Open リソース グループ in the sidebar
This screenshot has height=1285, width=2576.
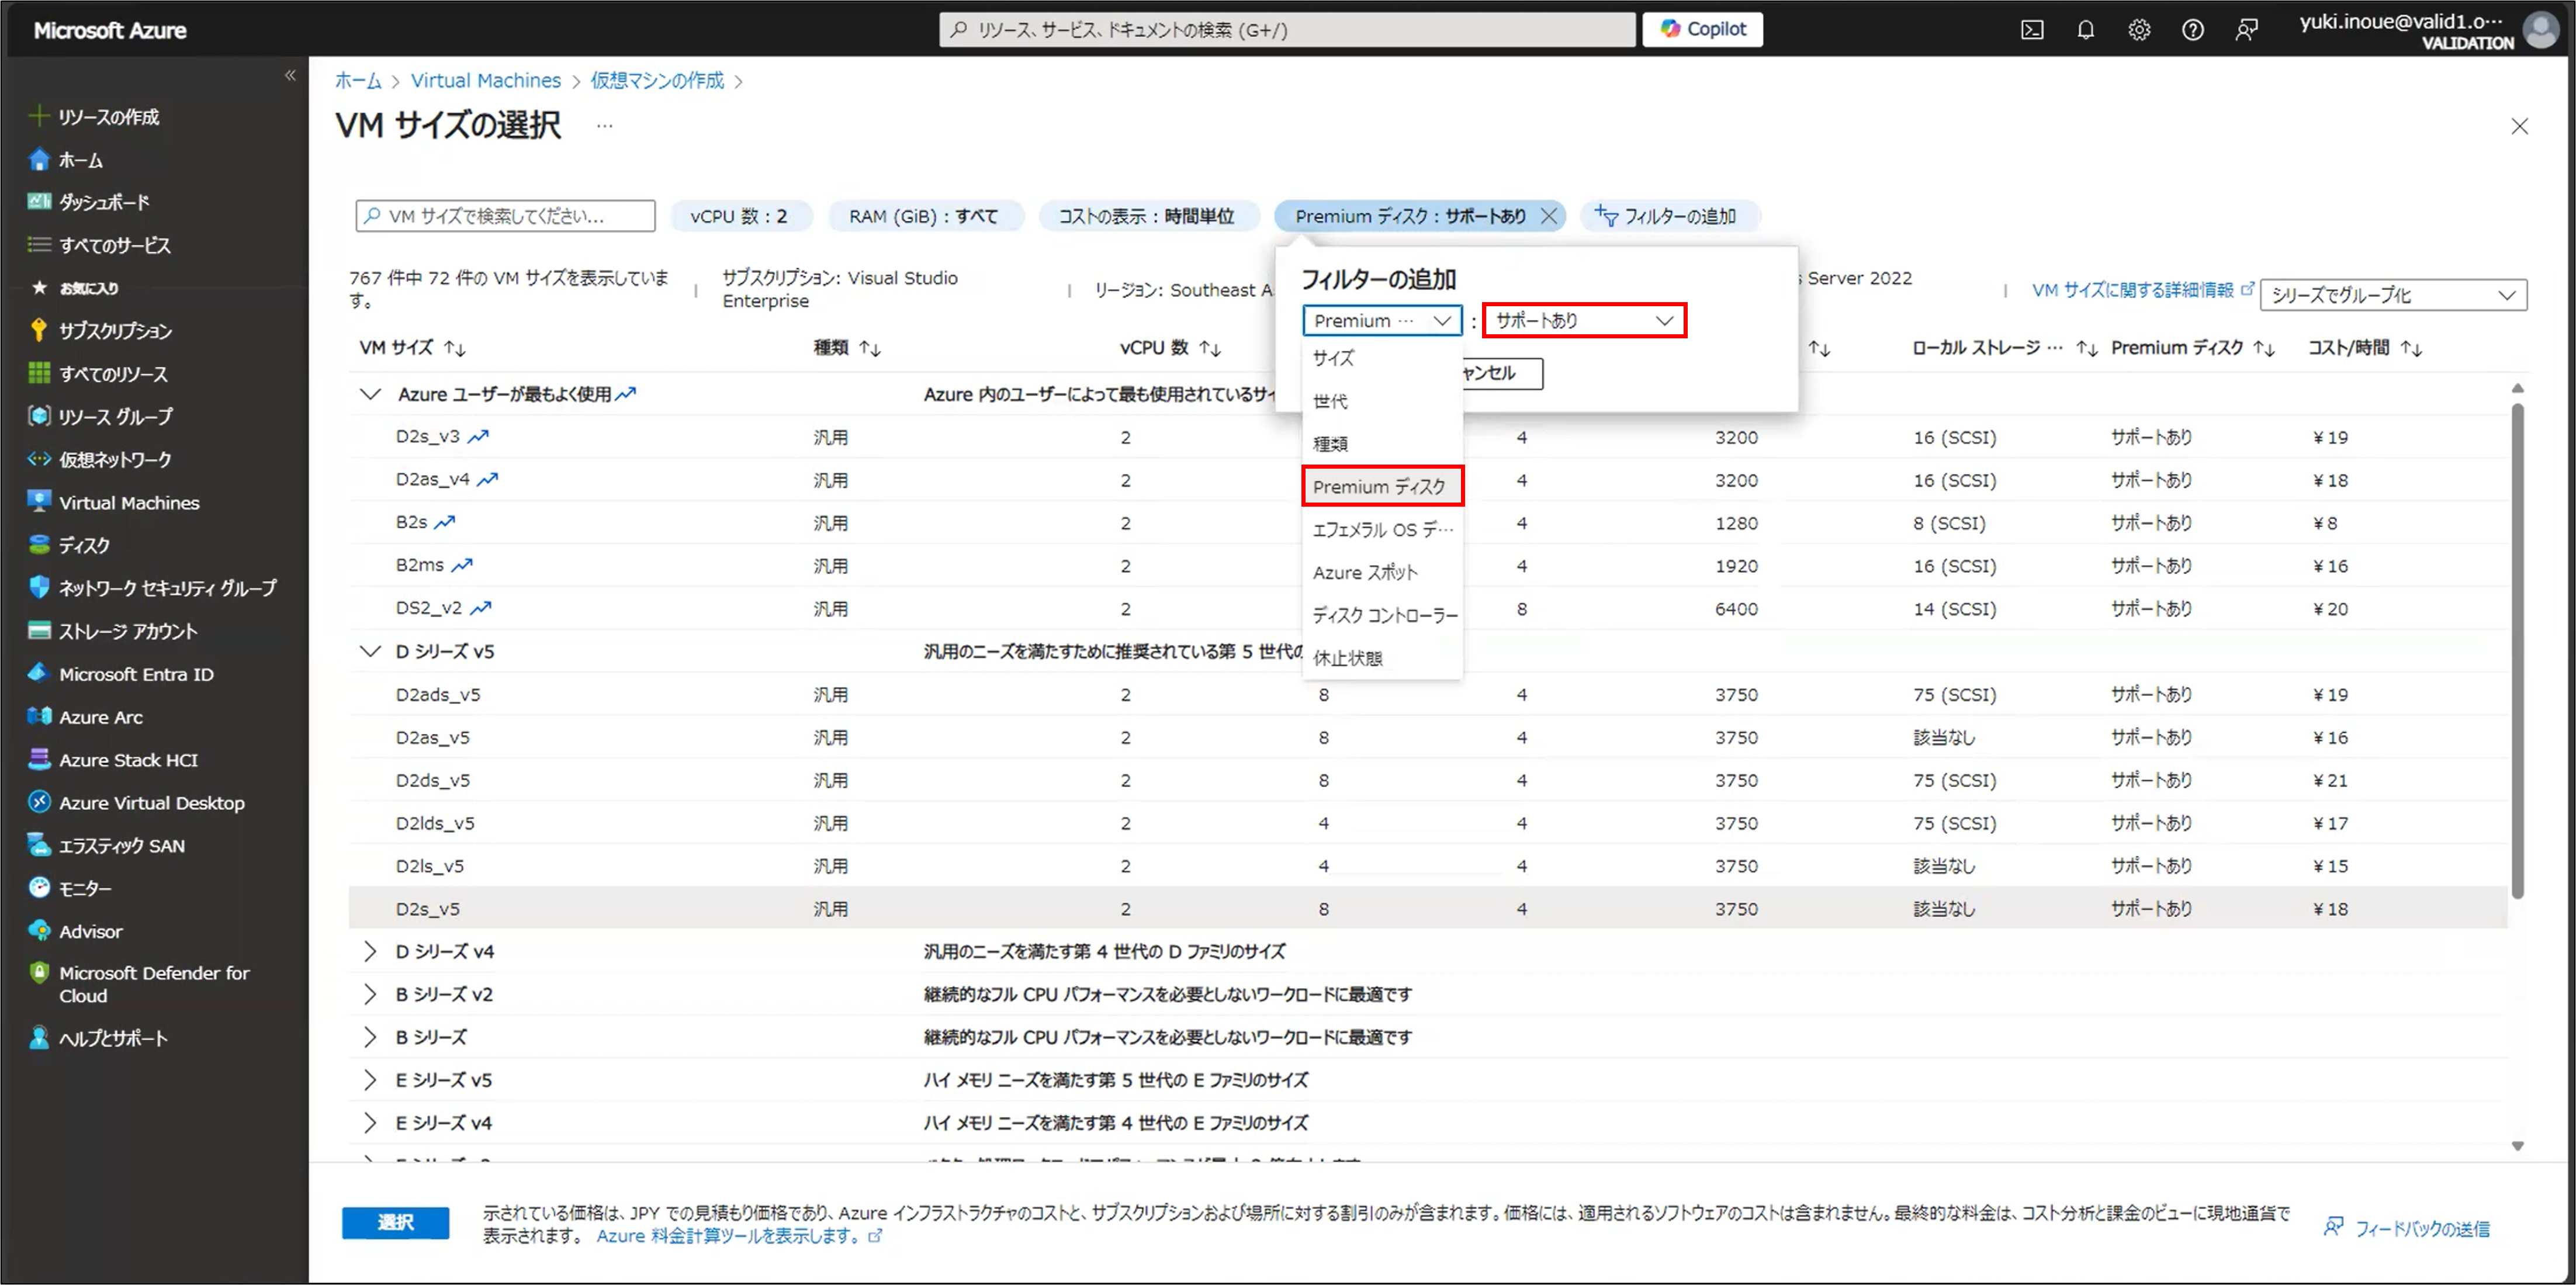[x=115, y=416]
